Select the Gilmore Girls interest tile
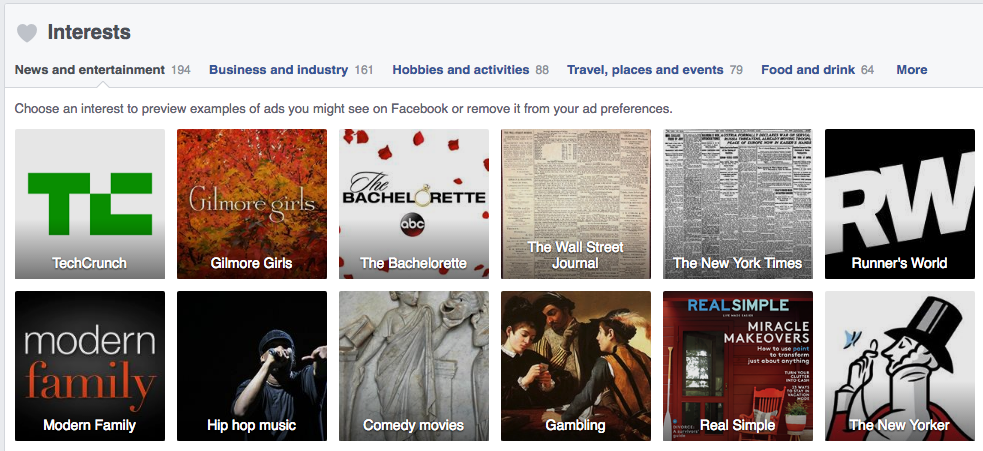The width and height of the screenshot is (983, 451). coord(252,204)
